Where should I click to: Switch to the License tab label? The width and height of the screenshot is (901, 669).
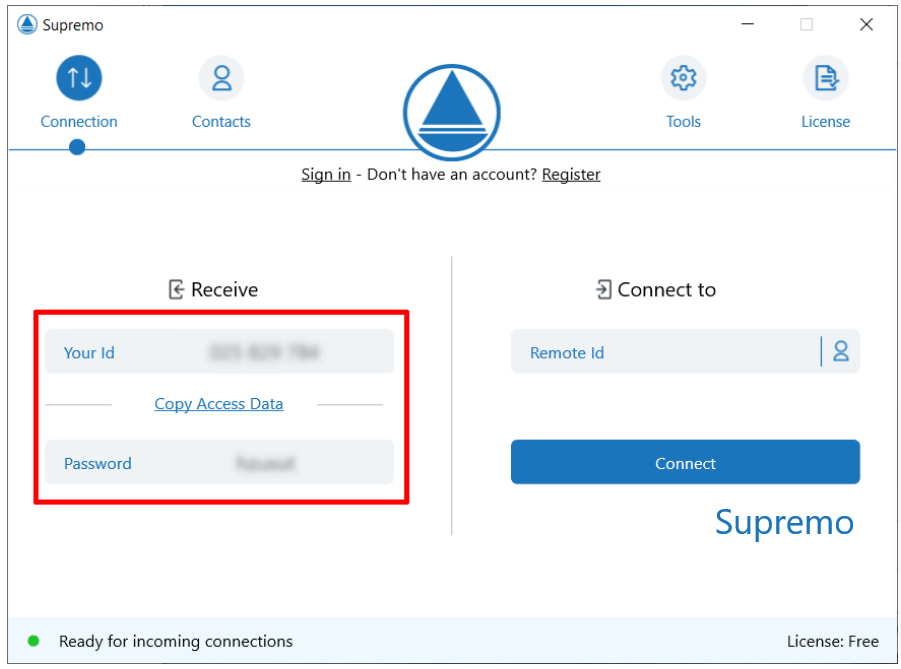coord(826,122)
